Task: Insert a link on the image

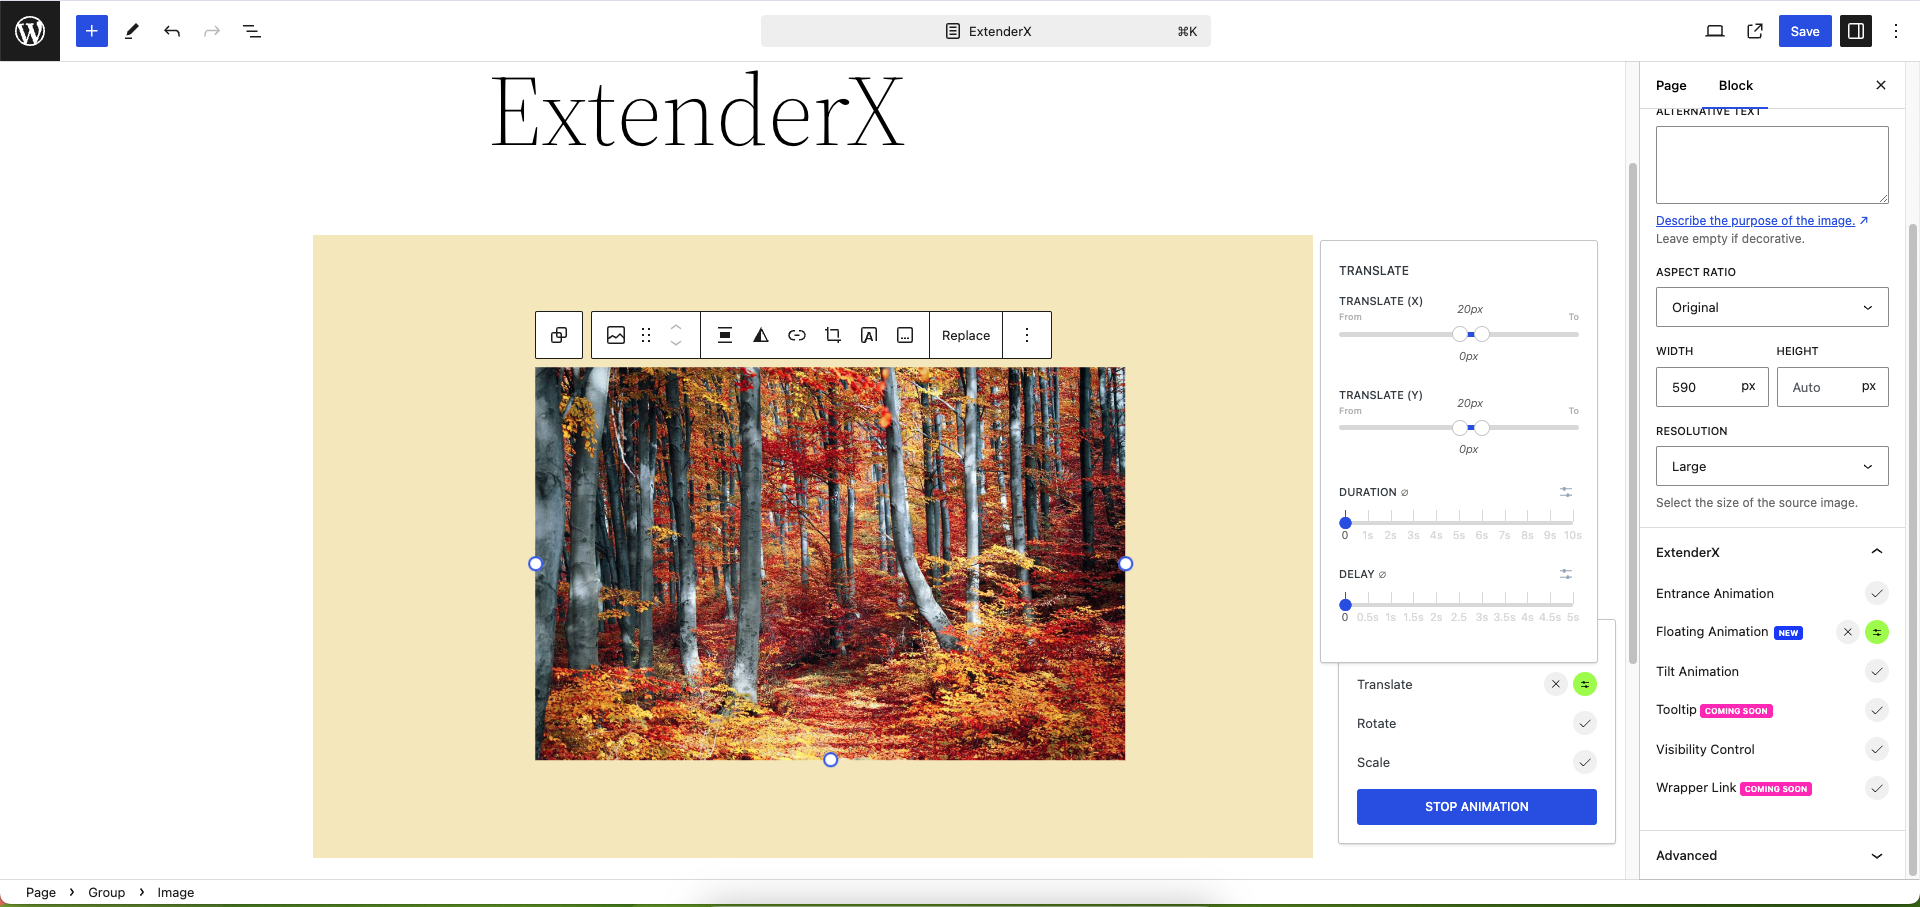Action: click(x=797, y=335)
